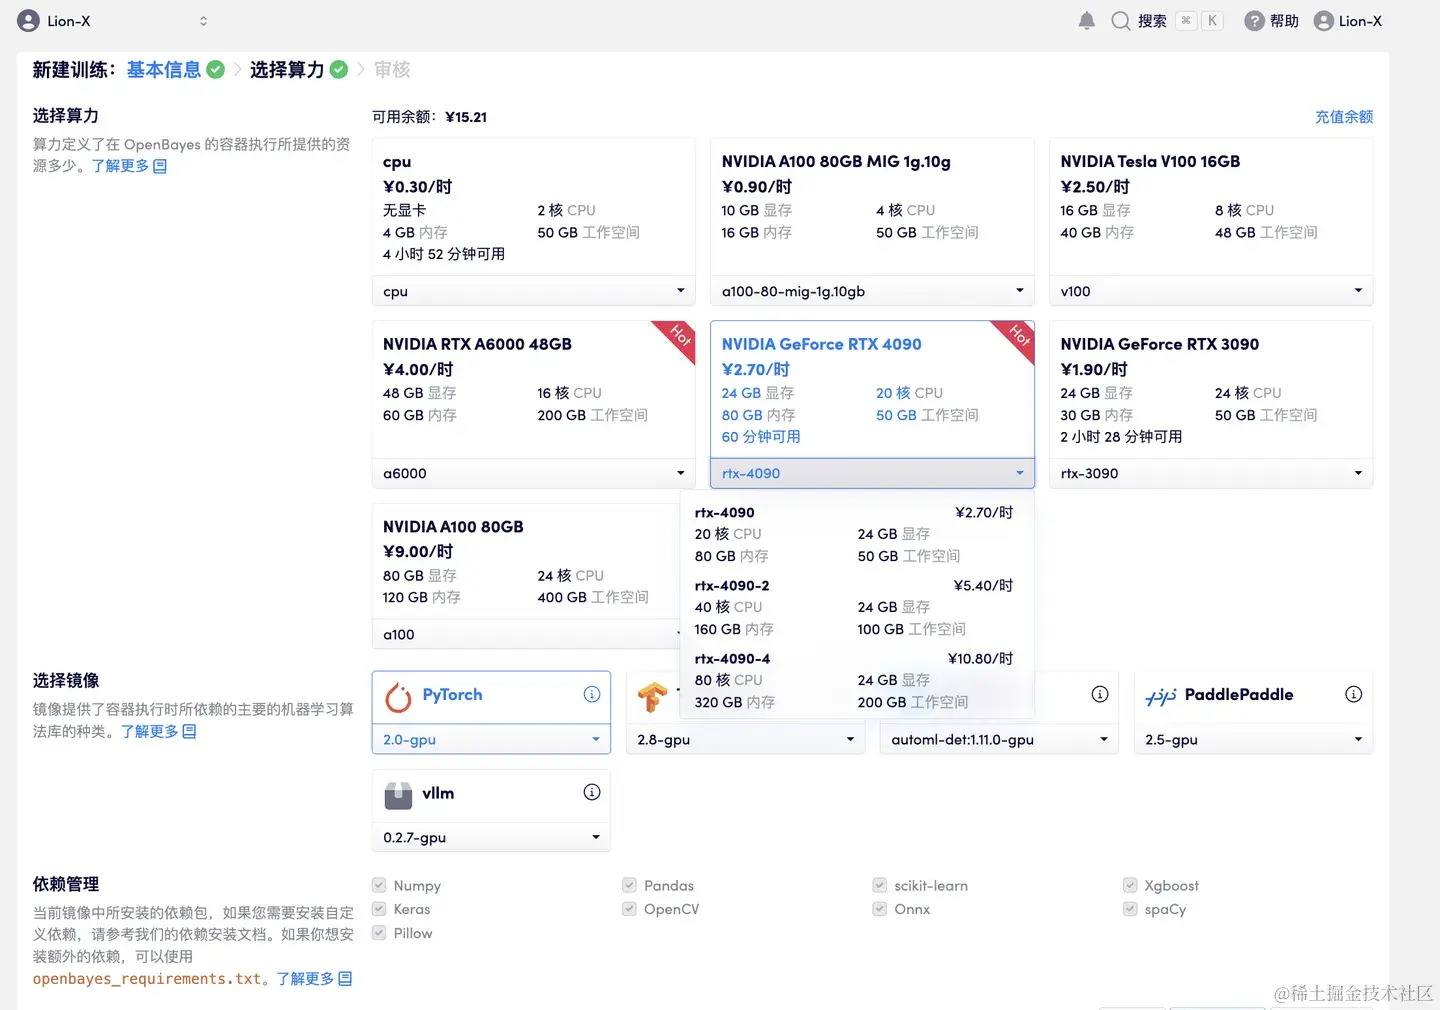Toggle the Pillow checkbox

[379, 933]
